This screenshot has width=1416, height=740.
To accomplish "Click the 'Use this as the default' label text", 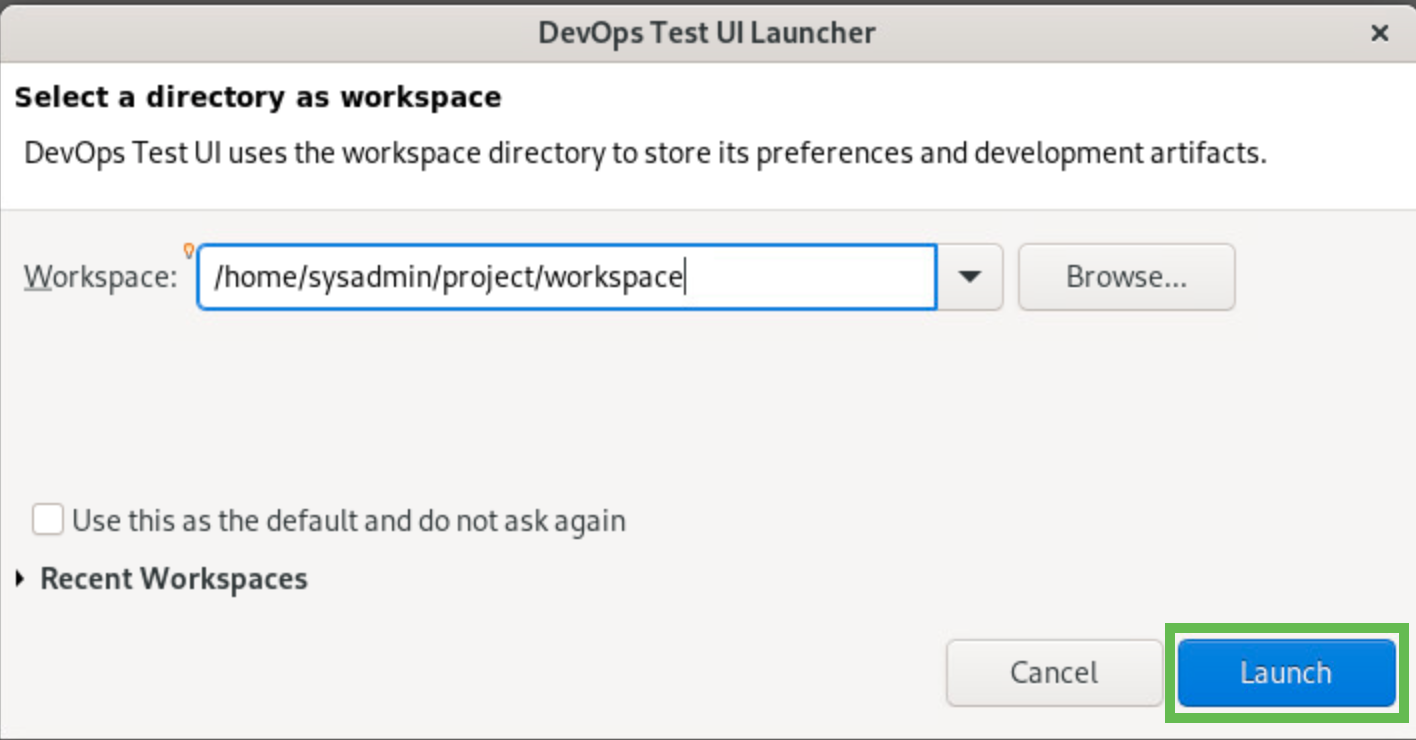I will tap(348, 521).
